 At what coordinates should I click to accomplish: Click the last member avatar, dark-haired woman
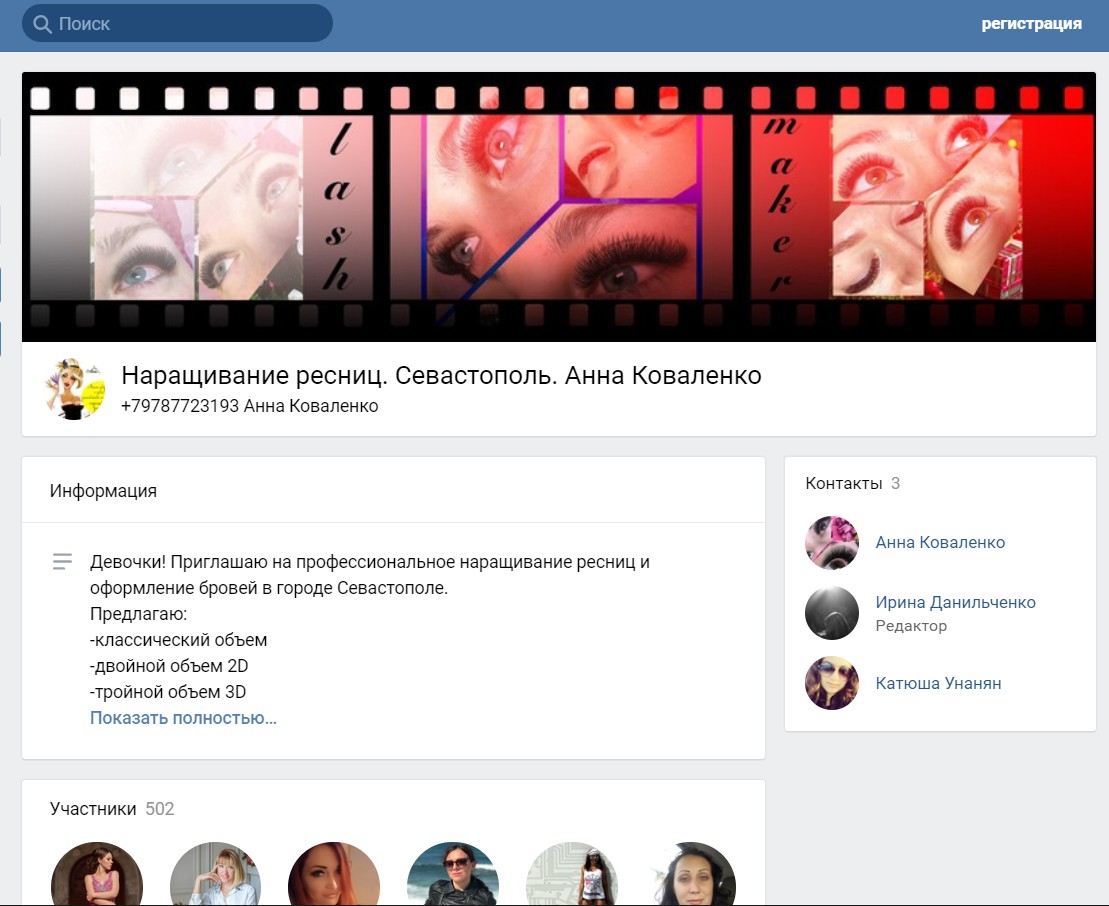point(690,874)
